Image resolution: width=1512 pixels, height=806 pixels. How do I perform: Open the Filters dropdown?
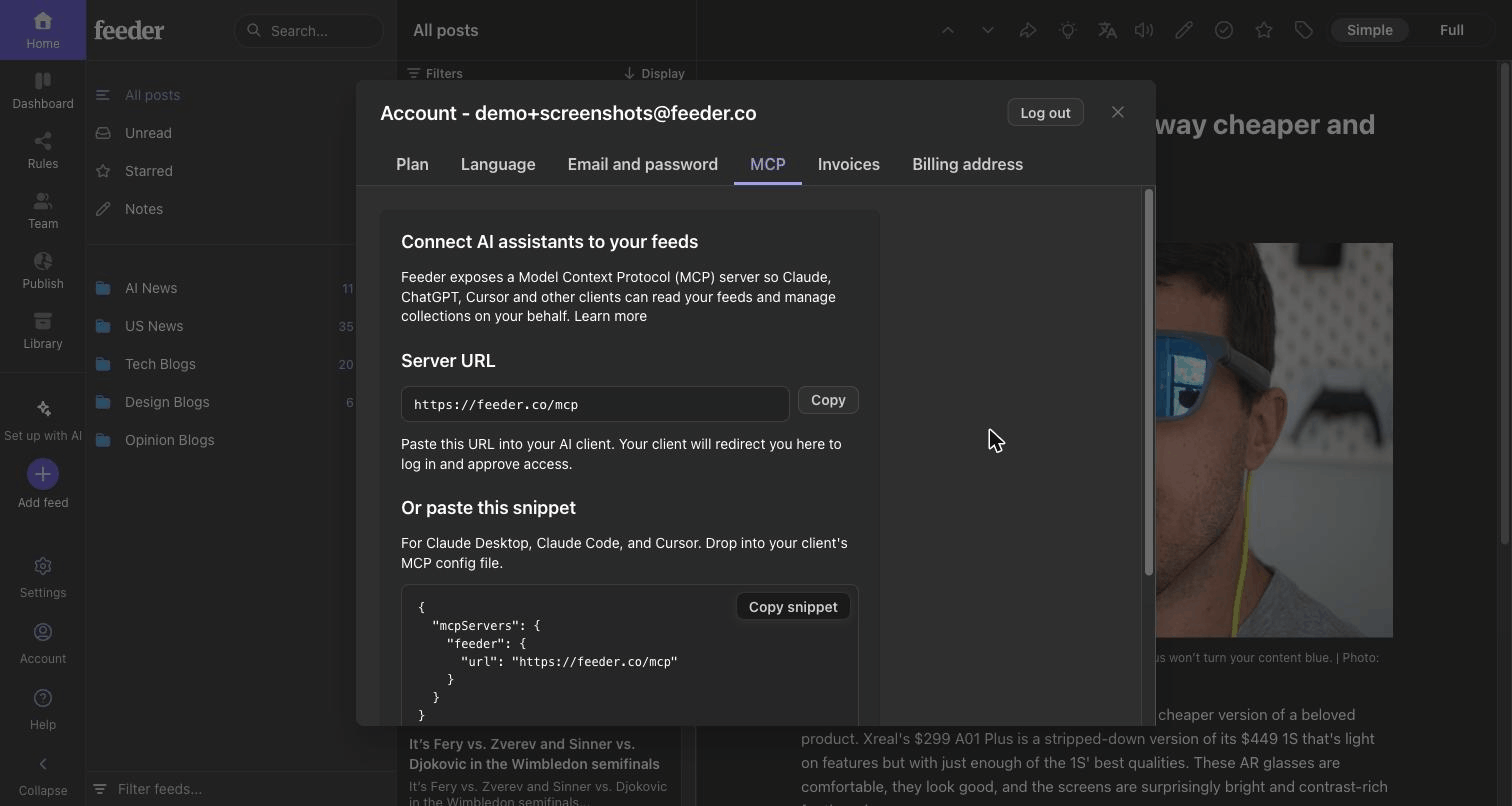click(435, 73)
